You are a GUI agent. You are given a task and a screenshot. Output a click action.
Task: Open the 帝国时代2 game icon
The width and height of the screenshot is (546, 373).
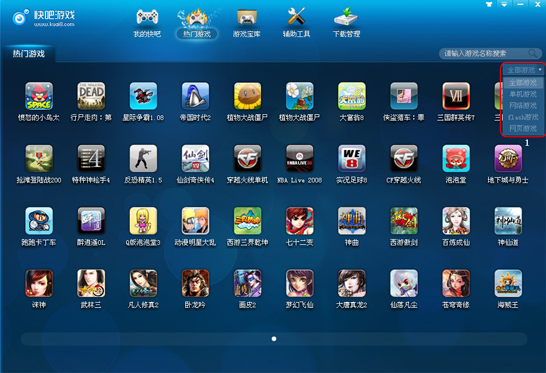tap(195, 96)
